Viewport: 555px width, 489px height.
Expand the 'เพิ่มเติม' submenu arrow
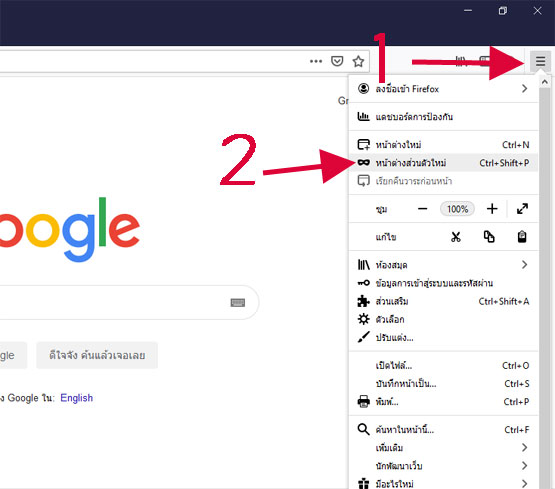pyautogui.click(x=525, y=448)
